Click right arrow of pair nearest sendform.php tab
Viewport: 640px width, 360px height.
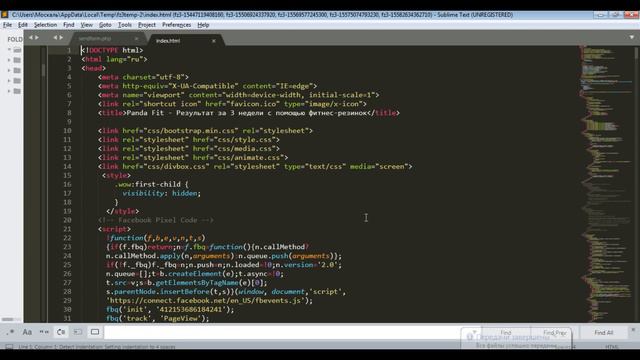[62, 38]
